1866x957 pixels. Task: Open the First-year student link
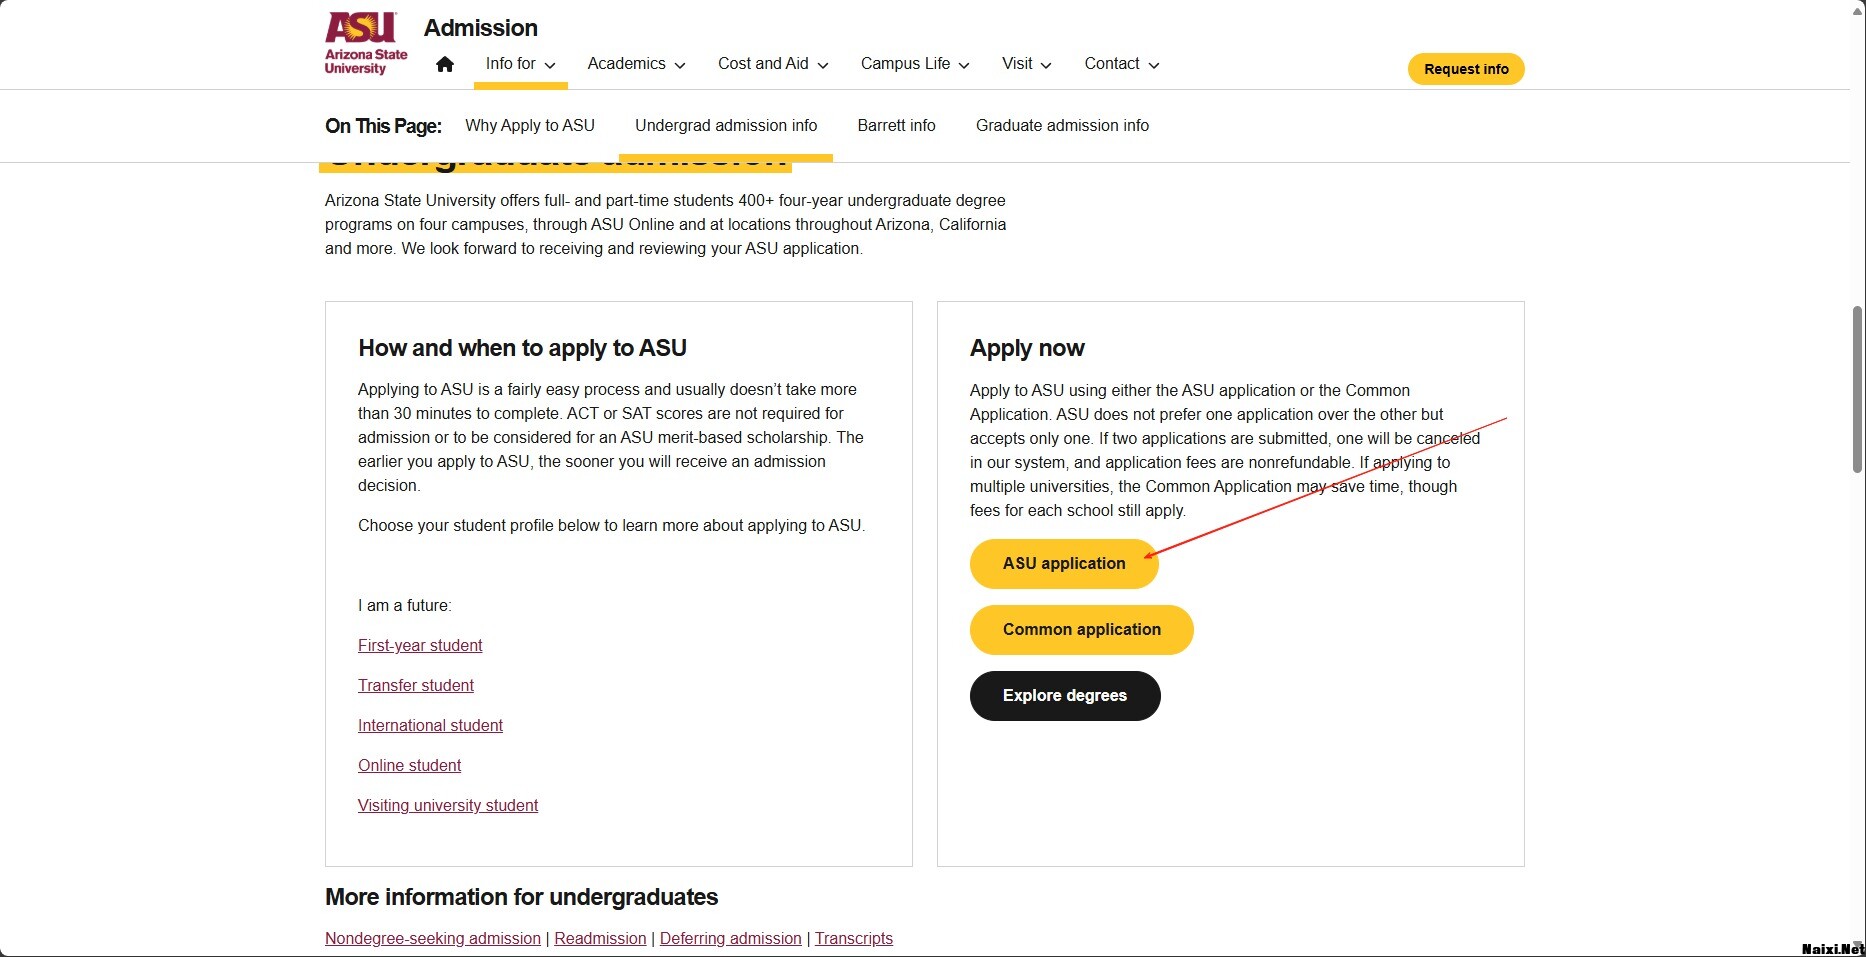point(420,646)
